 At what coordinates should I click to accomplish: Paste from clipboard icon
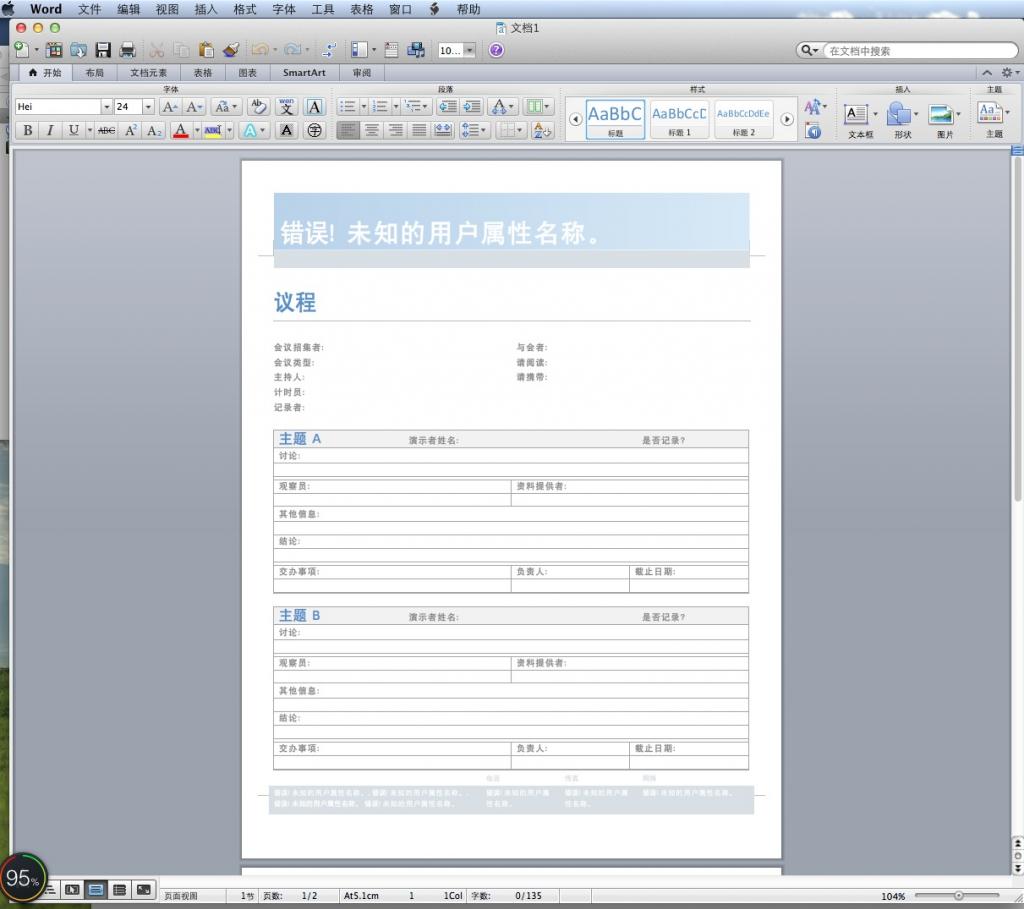206,50
